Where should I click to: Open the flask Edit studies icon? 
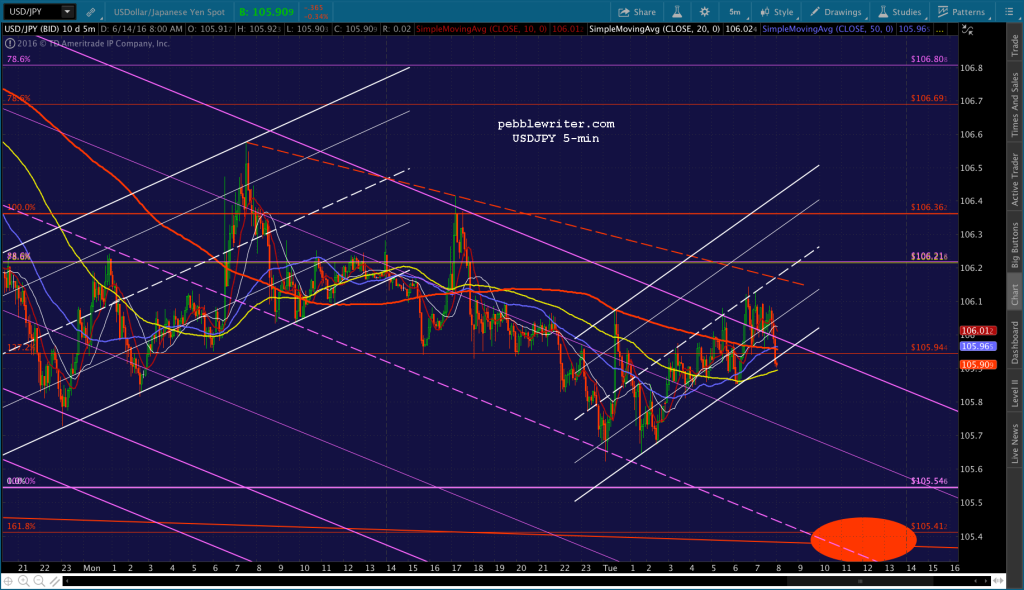[677, 12]
